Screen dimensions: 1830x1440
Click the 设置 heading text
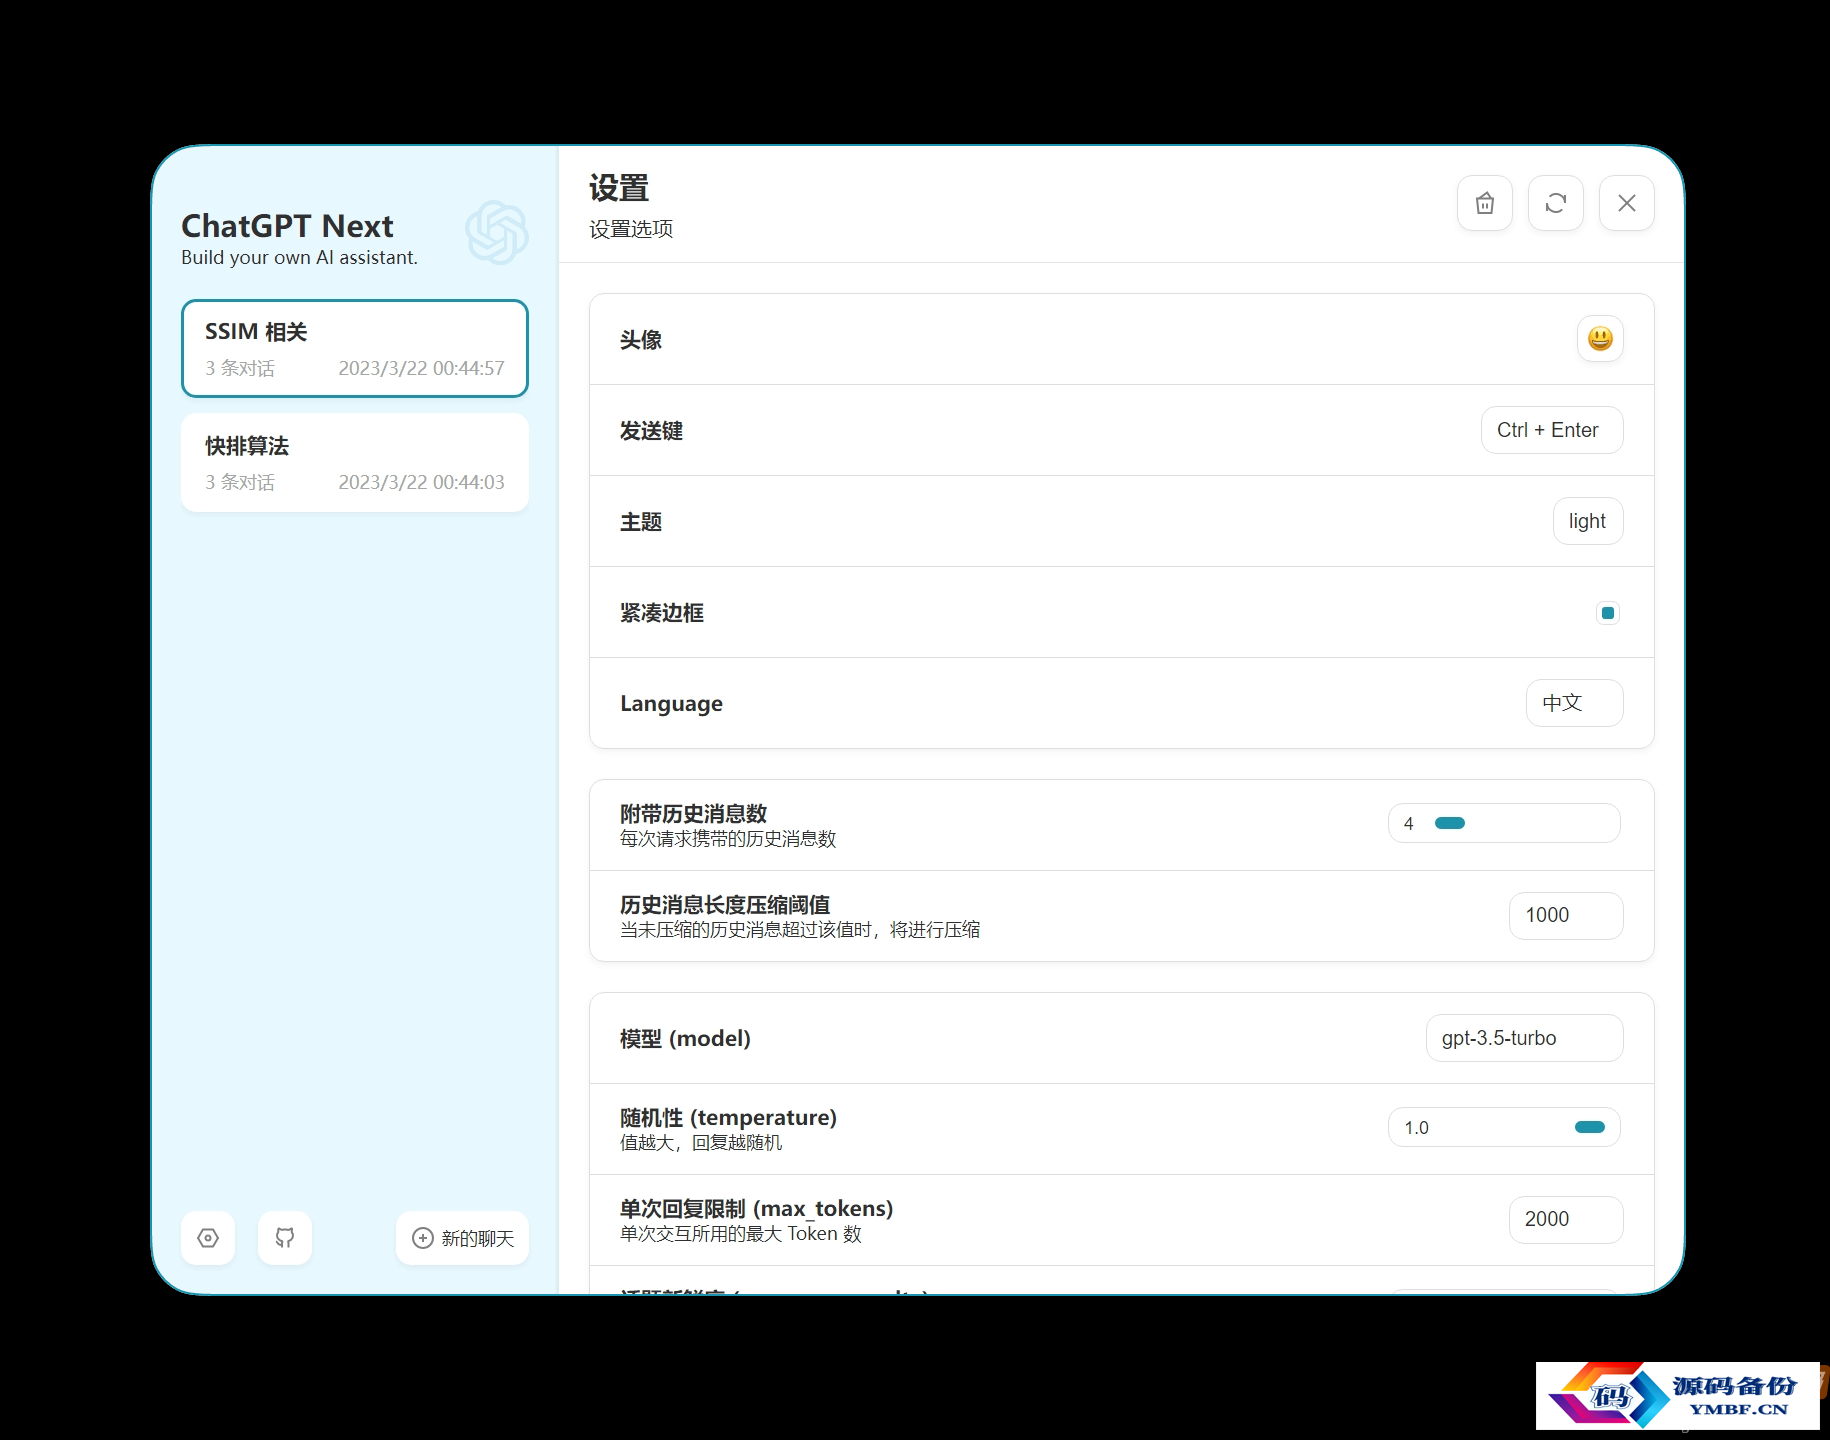(619, 188)
